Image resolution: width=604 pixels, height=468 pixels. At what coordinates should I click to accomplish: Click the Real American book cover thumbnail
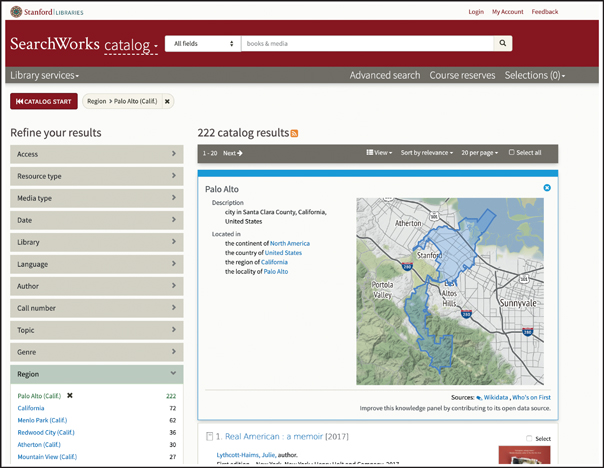524,455
